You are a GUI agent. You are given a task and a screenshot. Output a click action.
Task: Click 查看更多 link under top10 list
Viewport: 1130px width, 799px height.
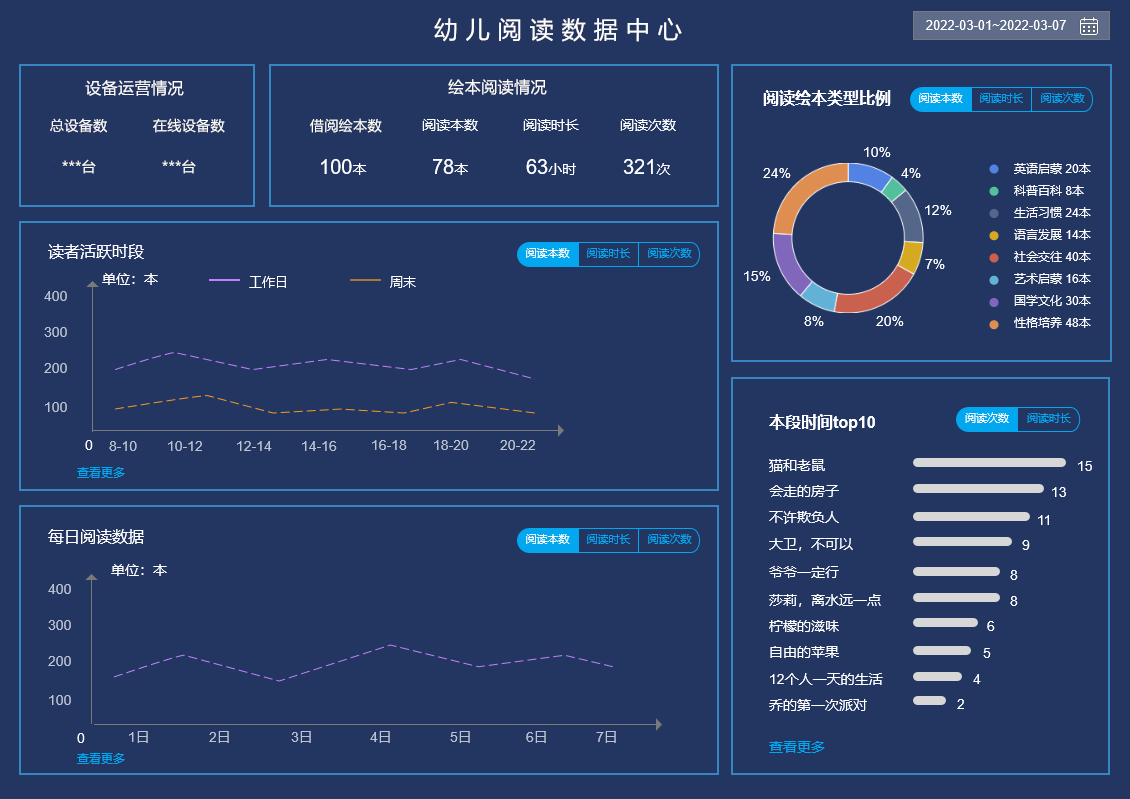(797, 747)
